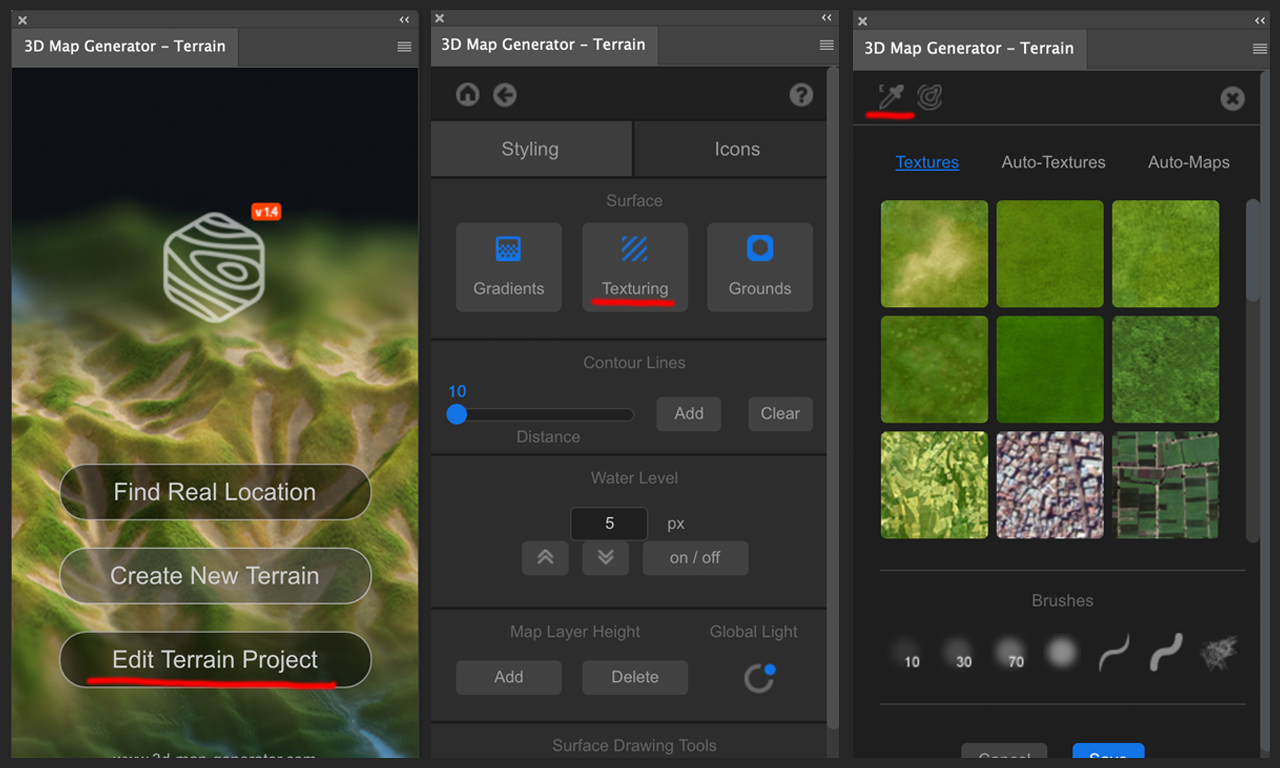Choose the dense city rooftops texture
This screenshot has width=1280, height=768.
[1050, 485]
